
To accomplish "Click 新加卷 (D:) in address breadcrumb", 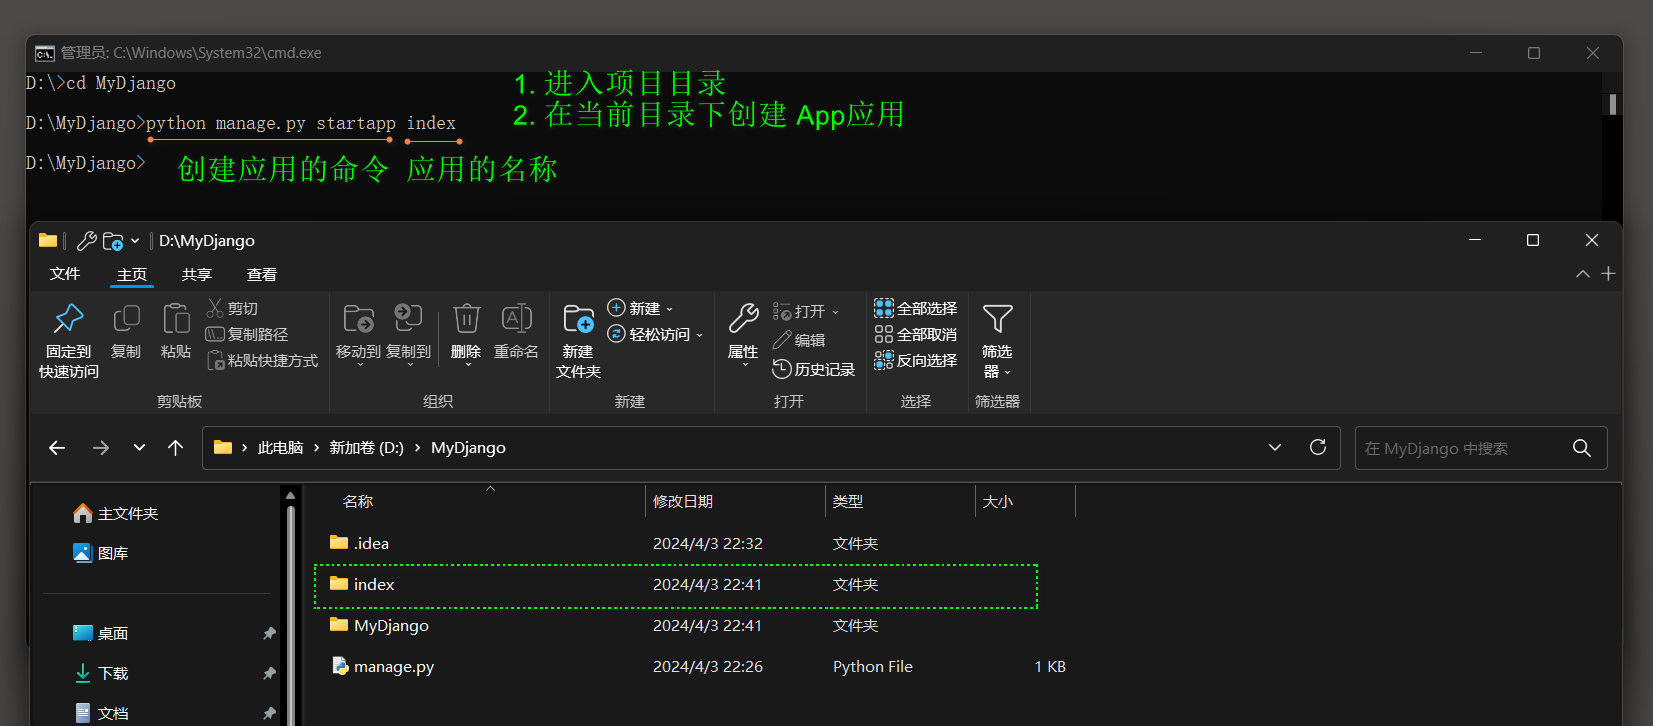I will 367,448.
